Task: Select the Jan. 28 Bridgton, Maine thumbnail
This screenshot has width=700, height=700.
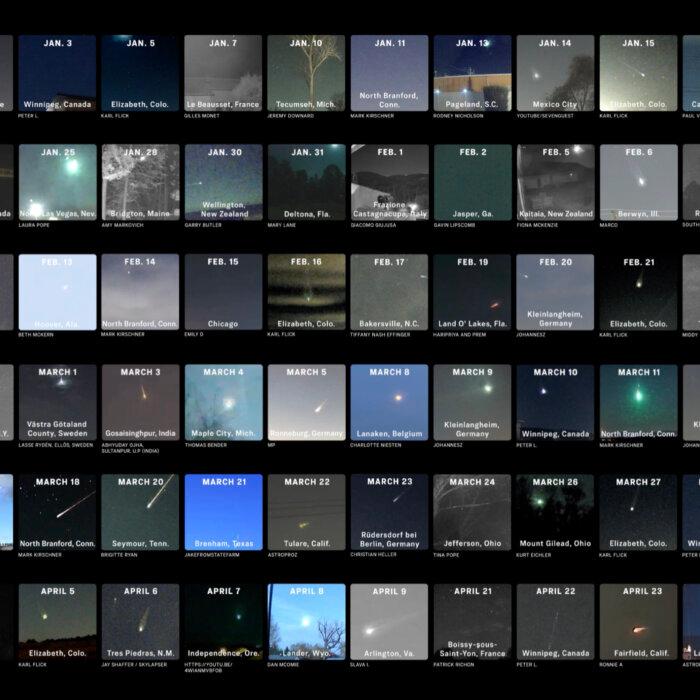Action: click(141, 182)
